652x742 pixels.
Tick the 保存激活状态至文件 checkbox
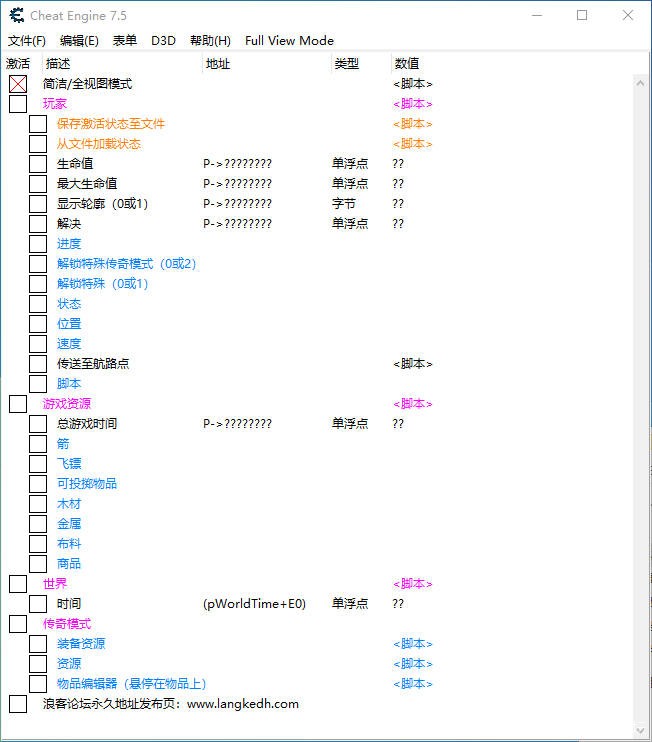click(38, 124)
